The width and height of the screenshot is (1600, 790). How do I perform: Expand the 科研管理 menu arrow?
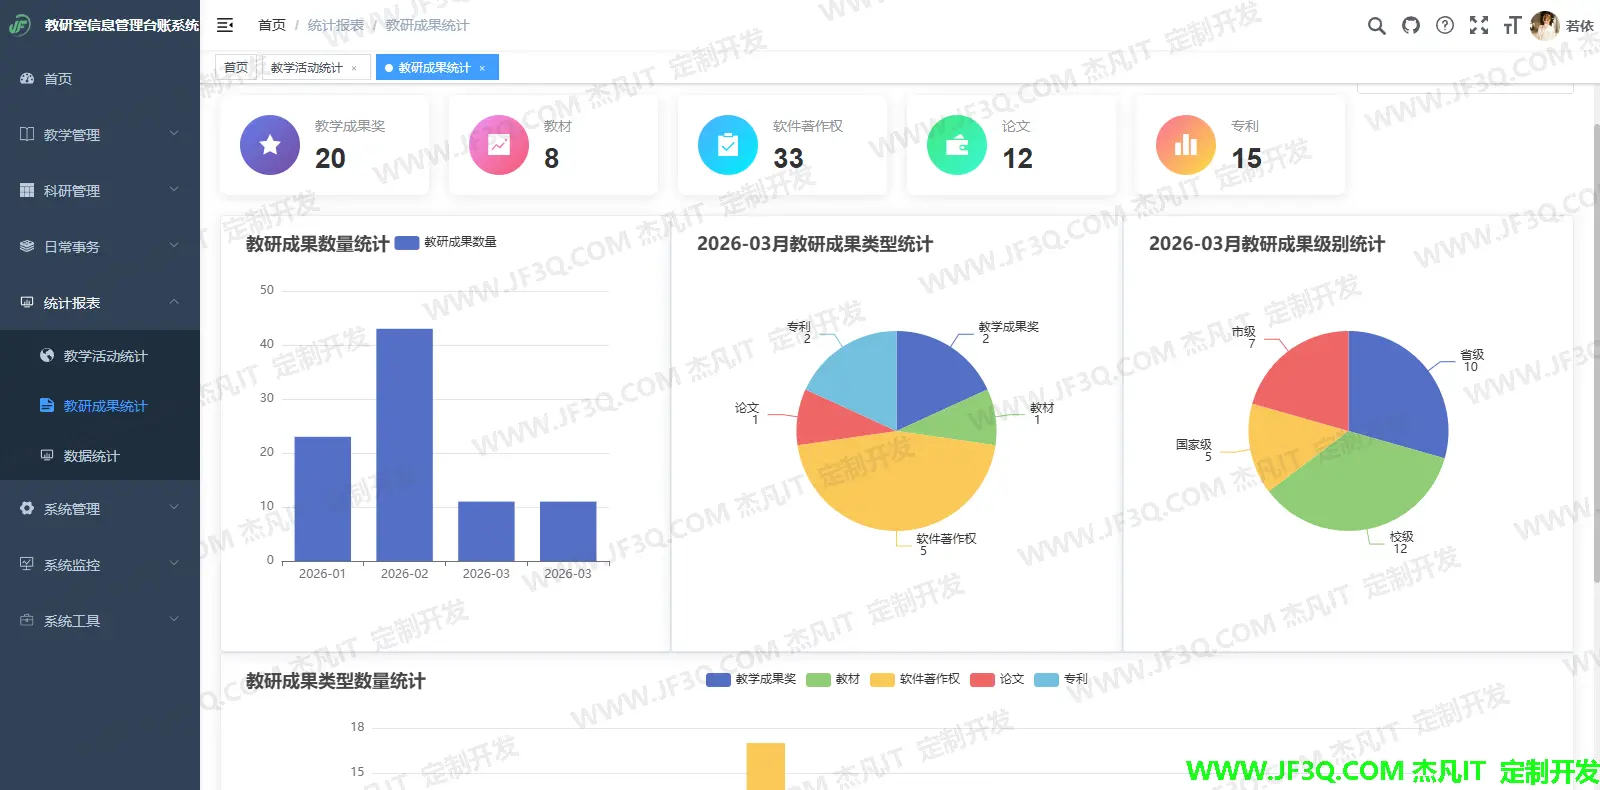tap(174, 189)
